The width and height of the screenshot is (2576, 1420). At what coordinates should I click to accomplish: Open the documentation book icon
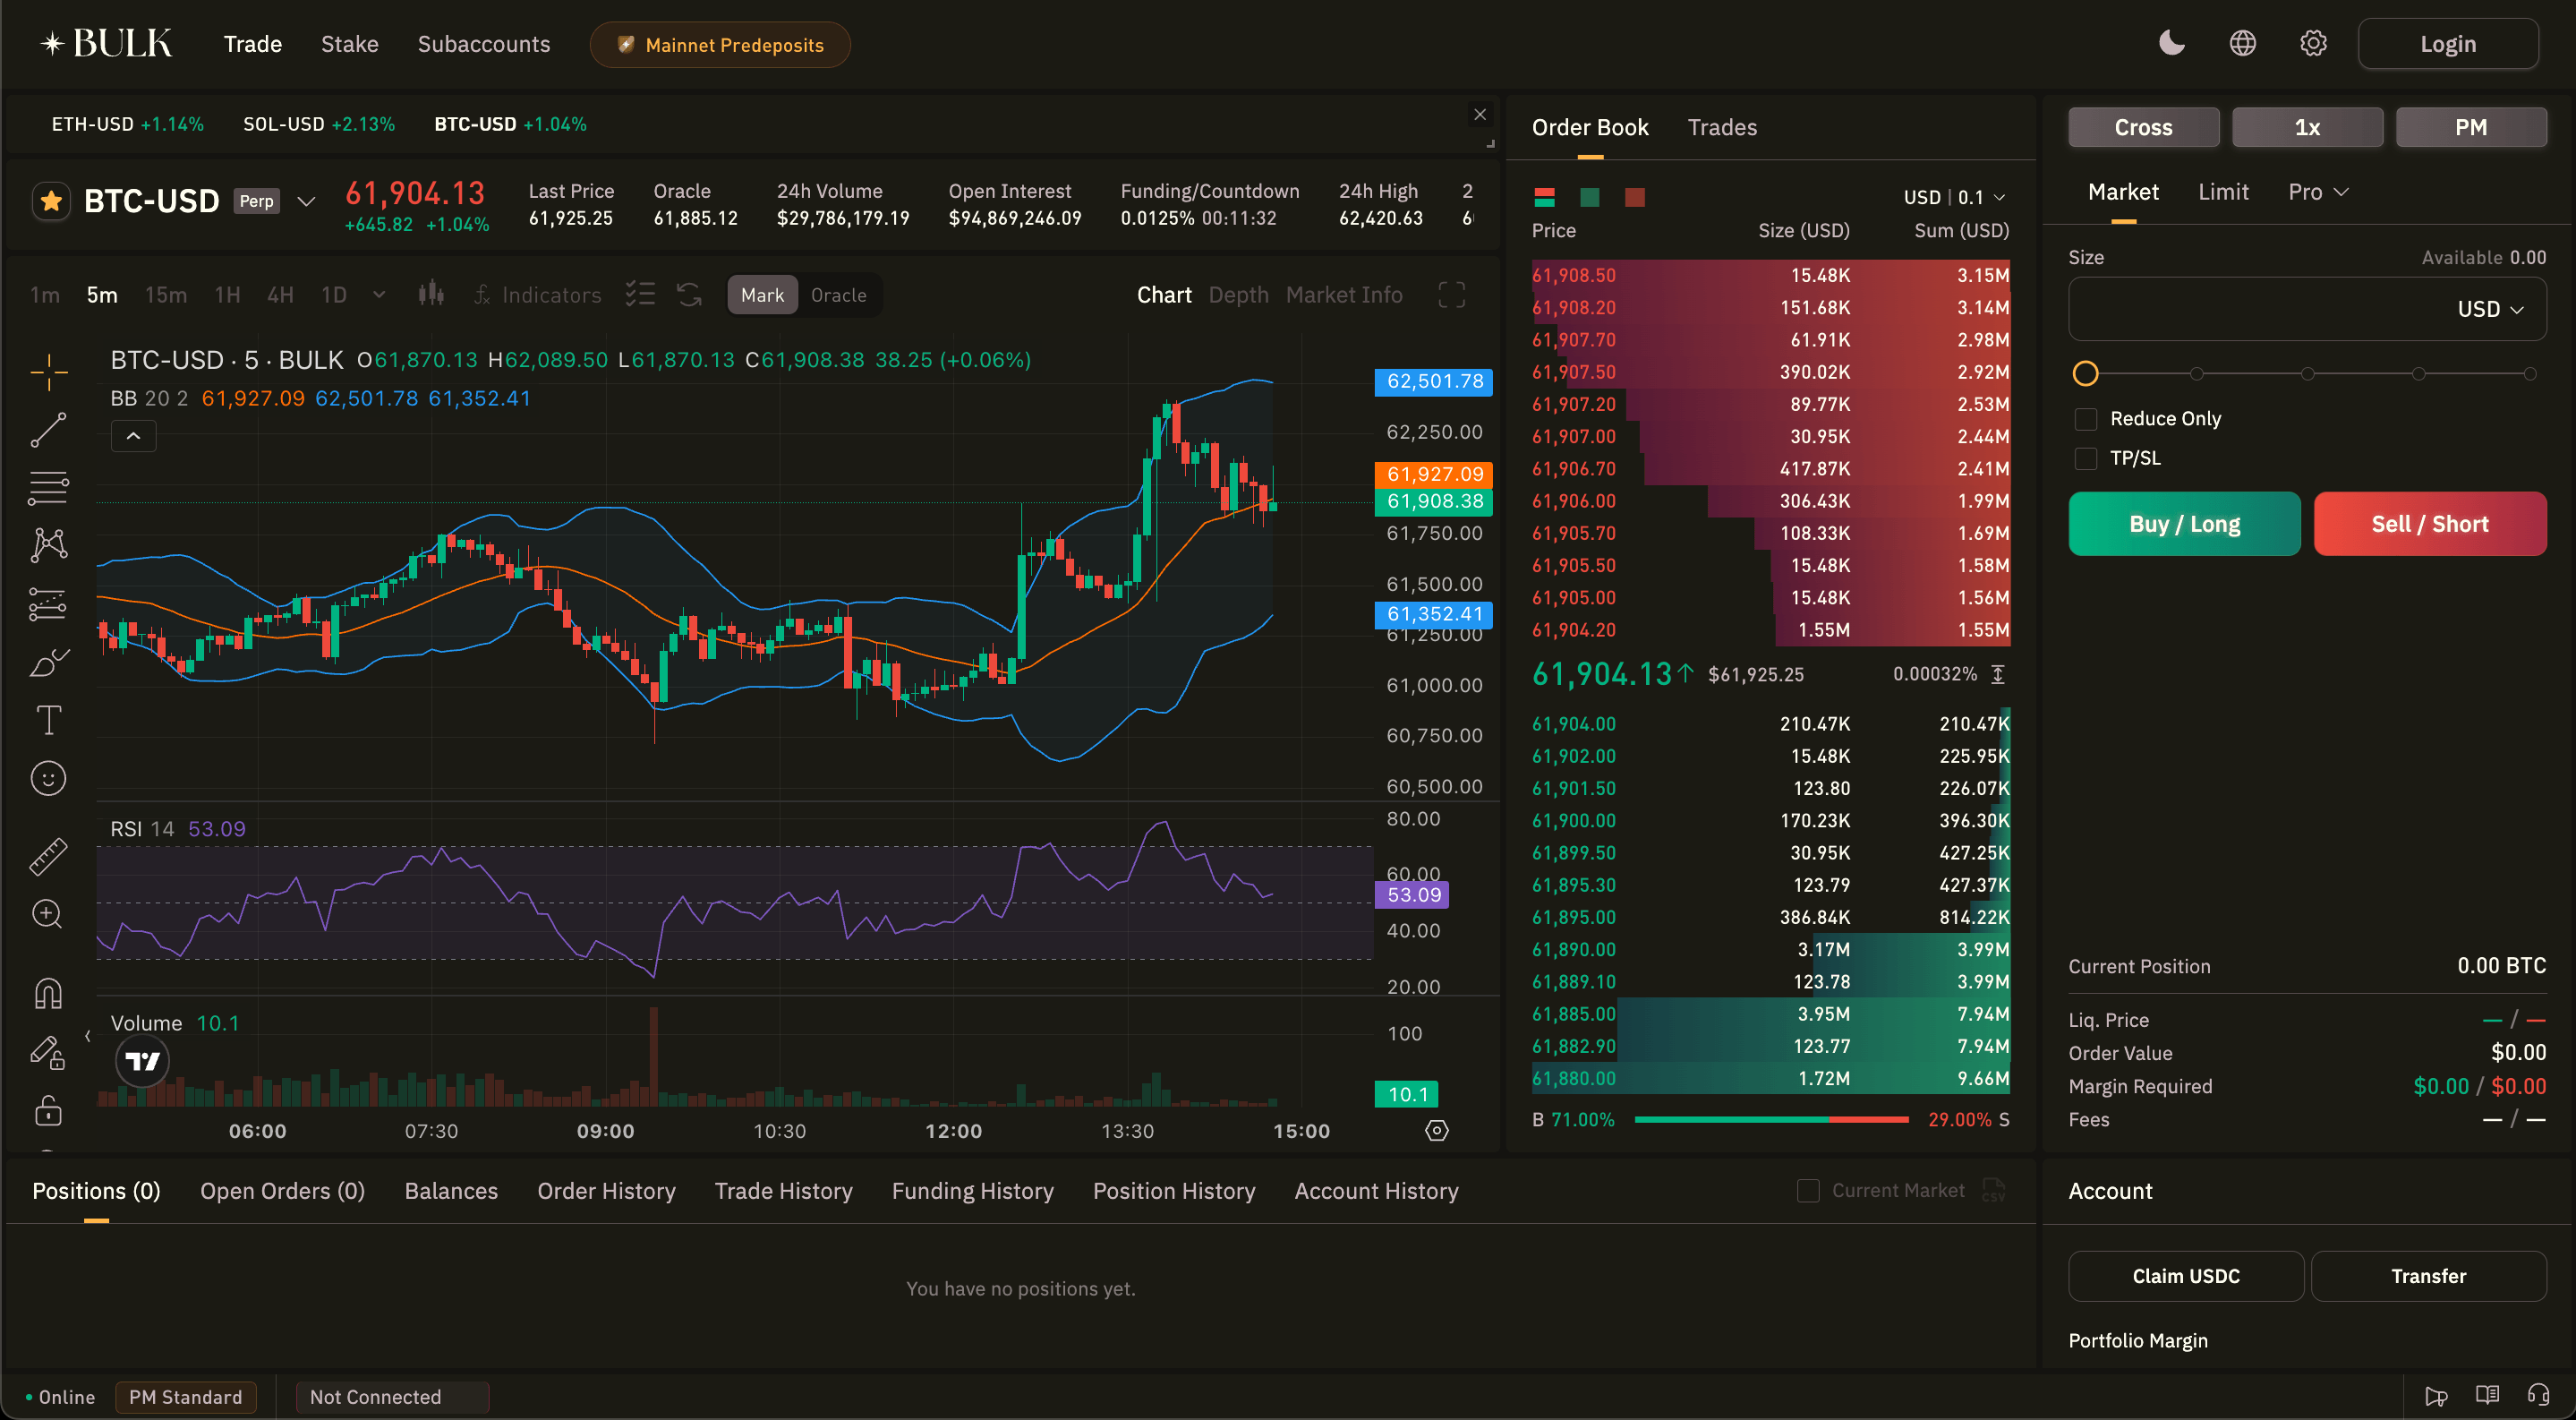tap(2487, 1395)
